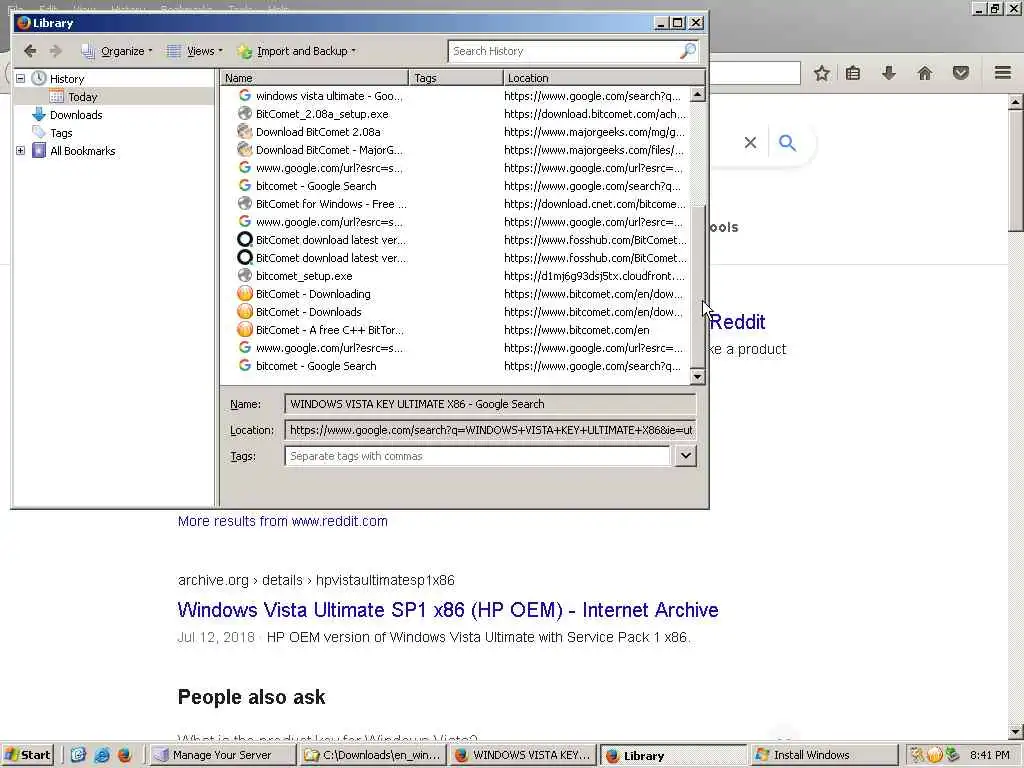Open the Organize menu

point(117,51)
